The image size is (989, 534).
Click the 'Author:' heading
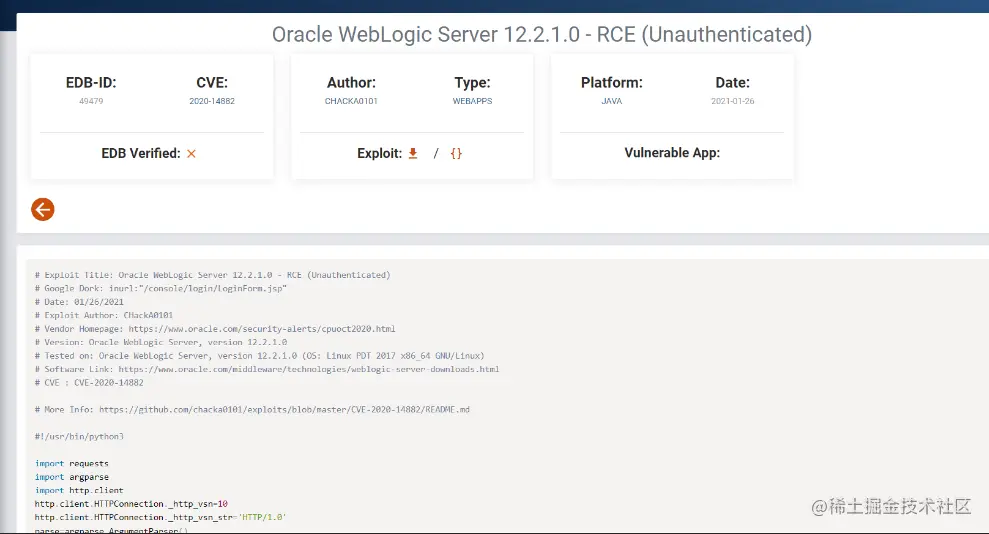coord(351,83)
